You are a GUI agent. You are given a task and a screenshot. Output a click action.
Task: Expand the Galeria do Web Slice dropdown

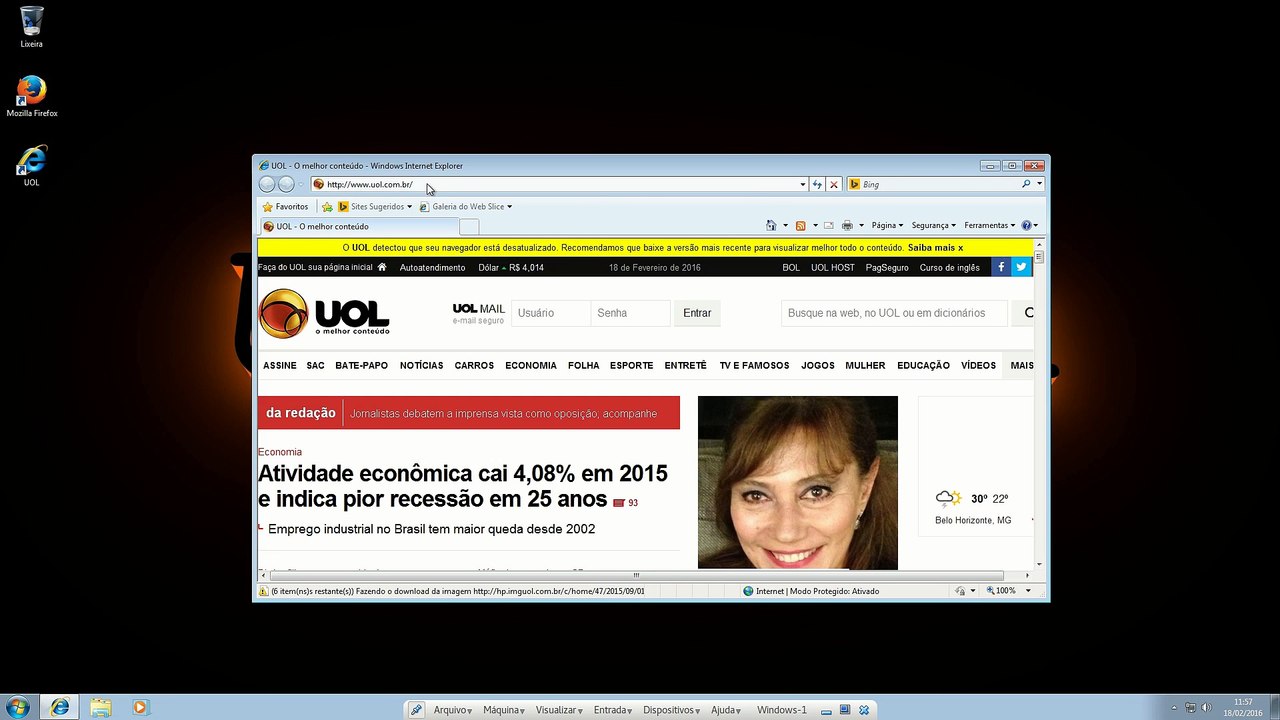(509, 207)
